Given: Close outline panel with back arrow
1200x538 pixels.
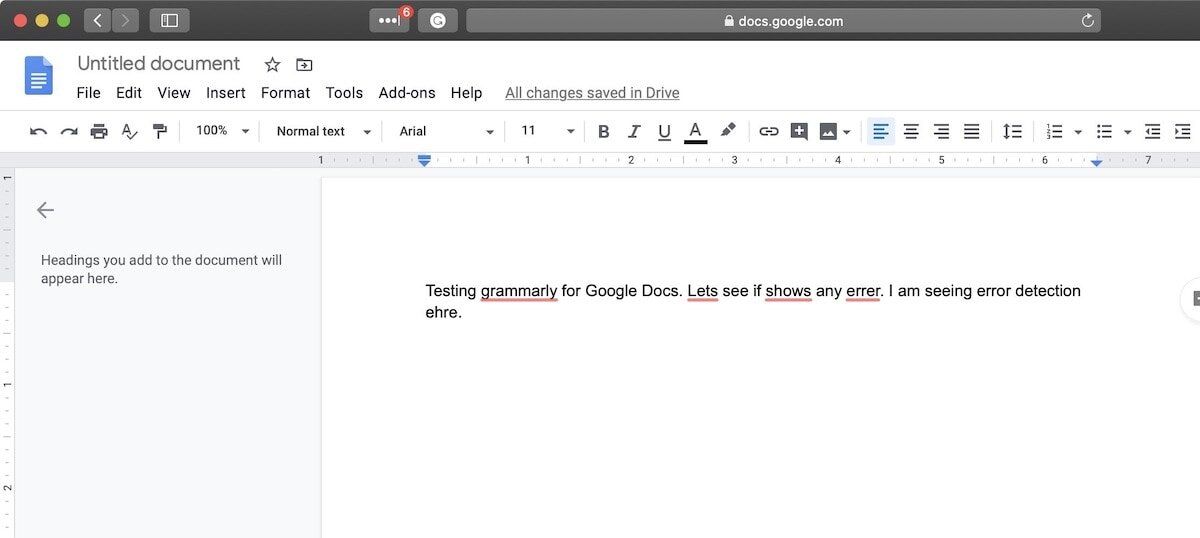Looking at the screenshot, I should click(45, 210).
